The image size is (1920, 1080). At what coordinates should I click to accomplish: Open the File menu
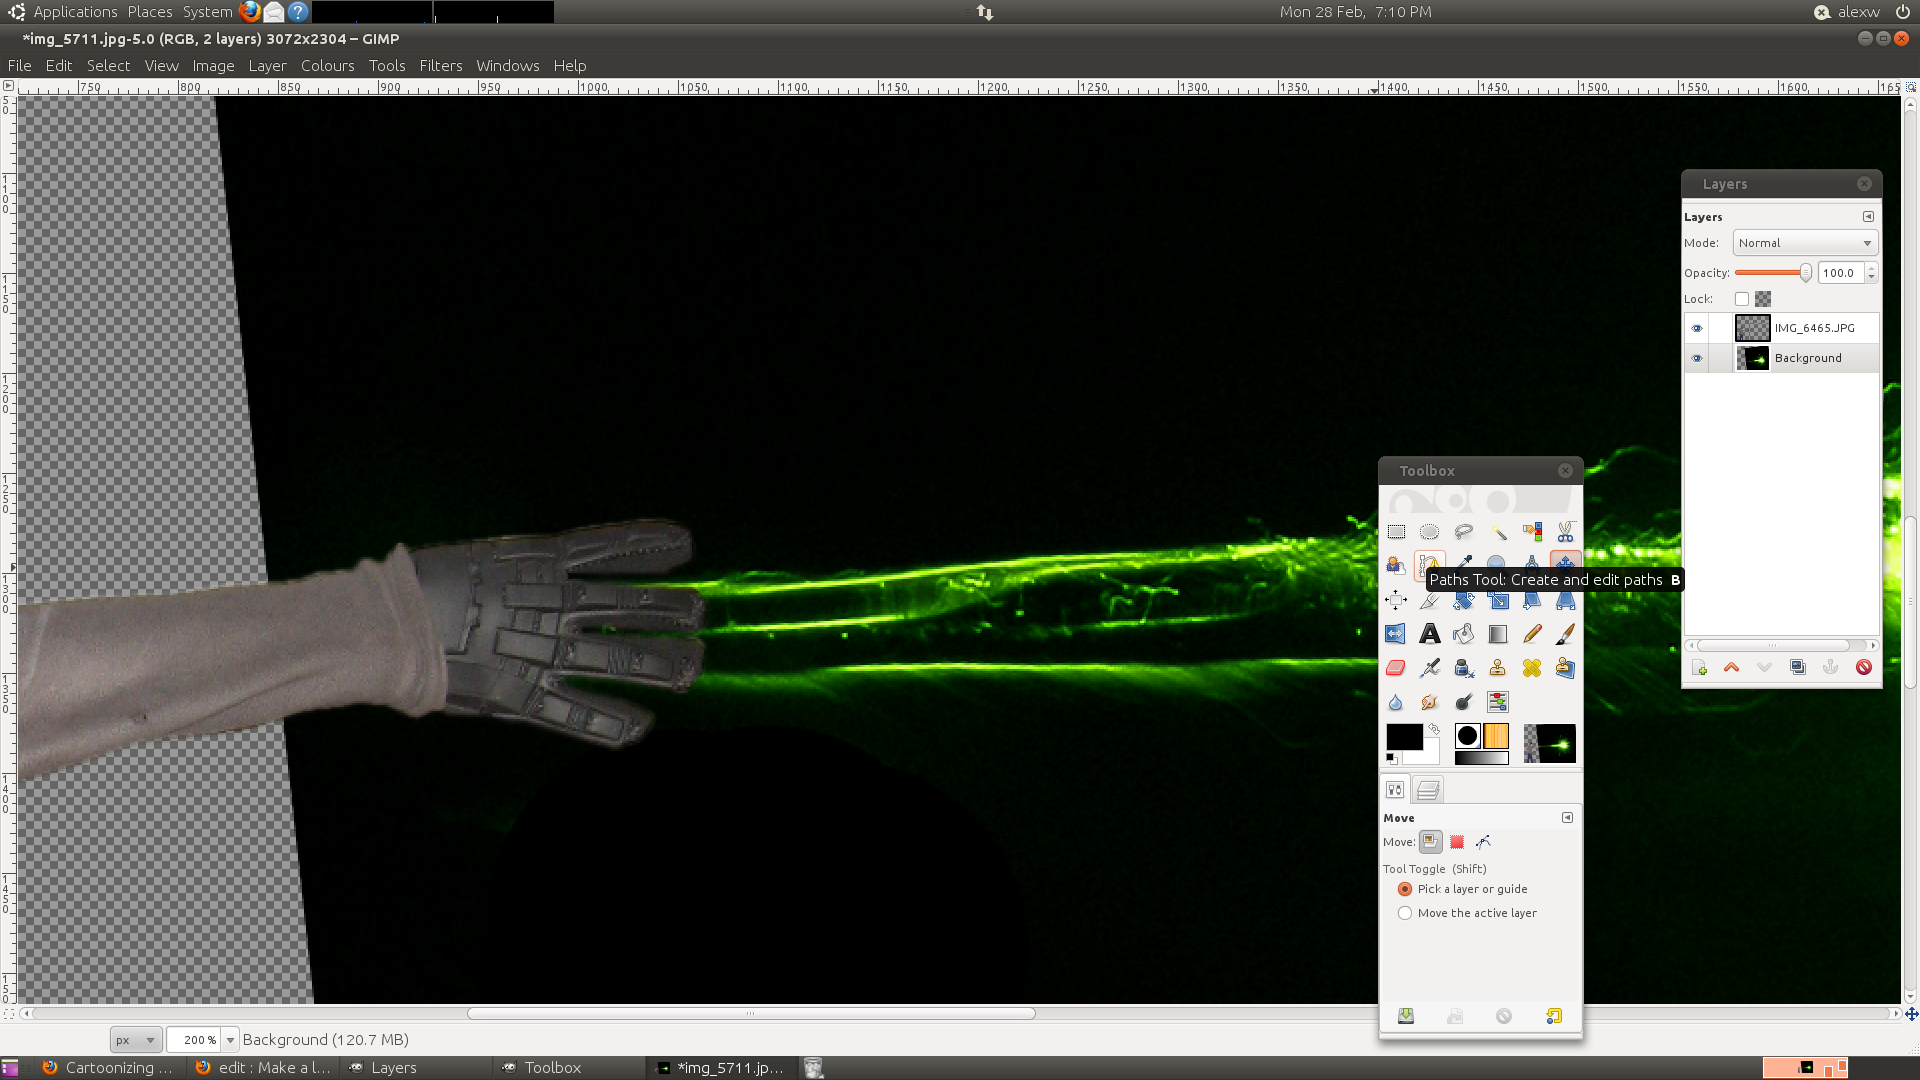pos(20,66)
